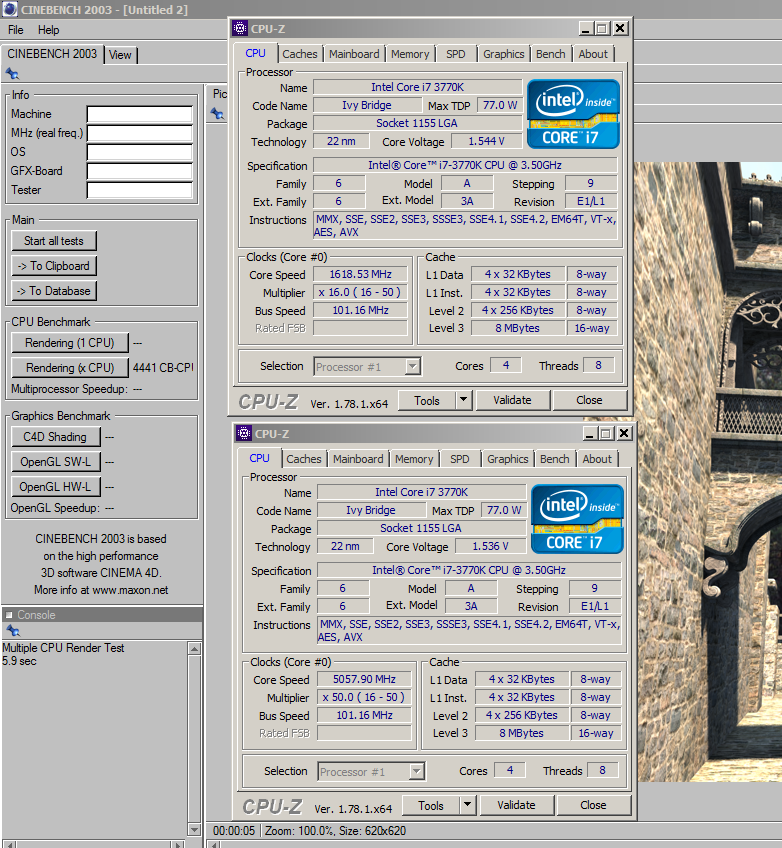Click Core Voltage 1.544 V value
The height and width of the screenshot is (848, 782).
(487, 141)
